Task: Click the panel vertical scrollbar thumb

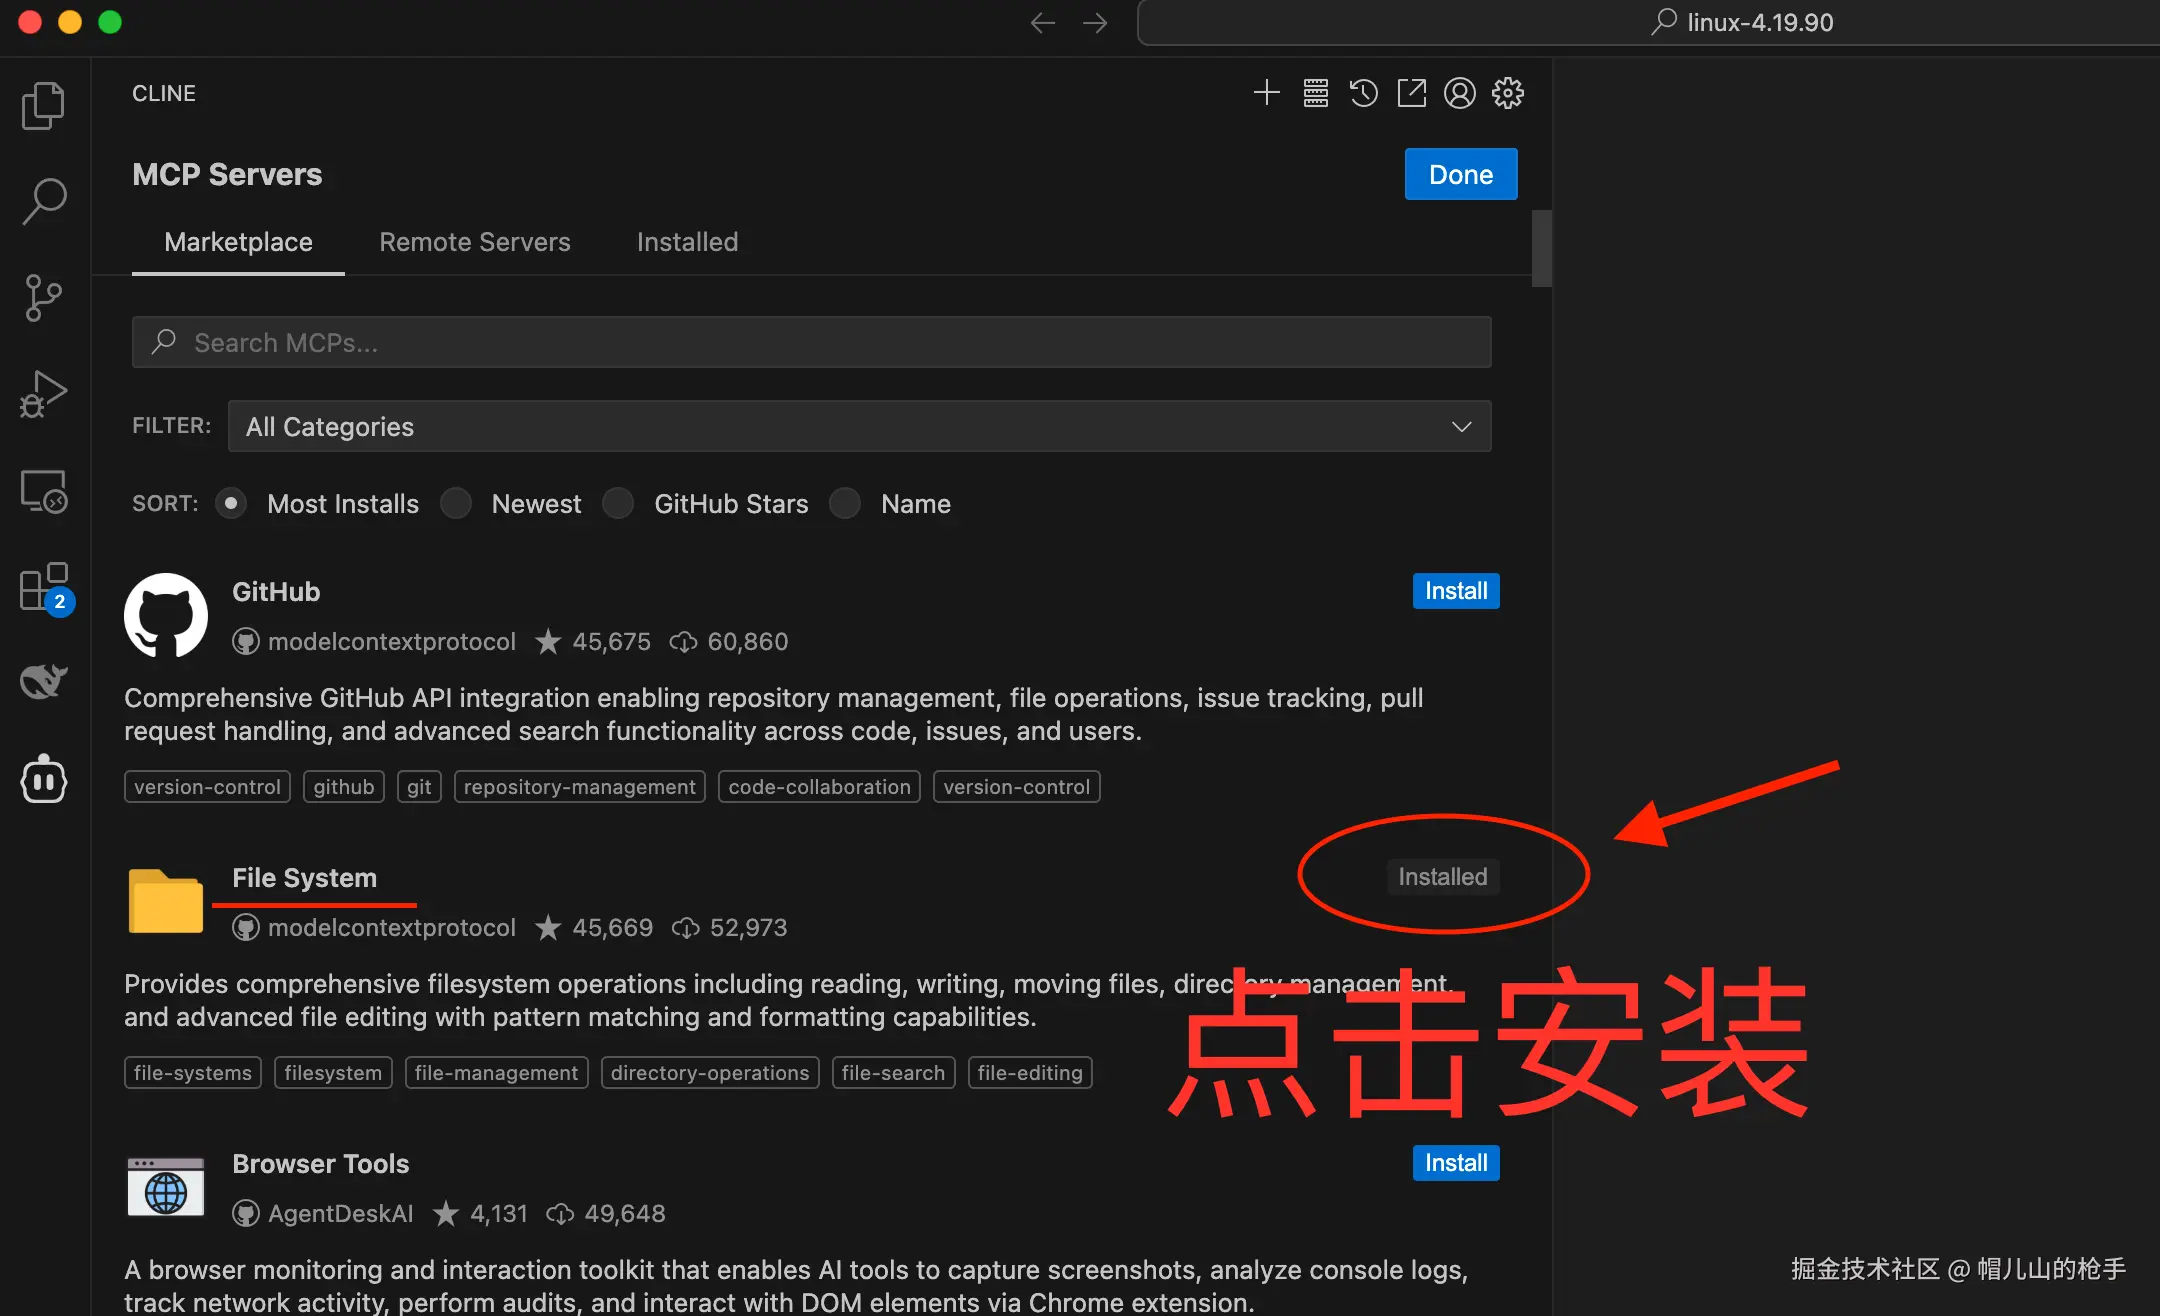Action: 1541,248
